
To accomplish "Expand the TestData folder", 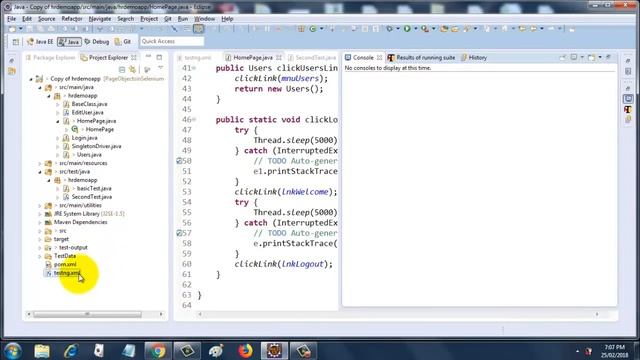I will point(40,256).
